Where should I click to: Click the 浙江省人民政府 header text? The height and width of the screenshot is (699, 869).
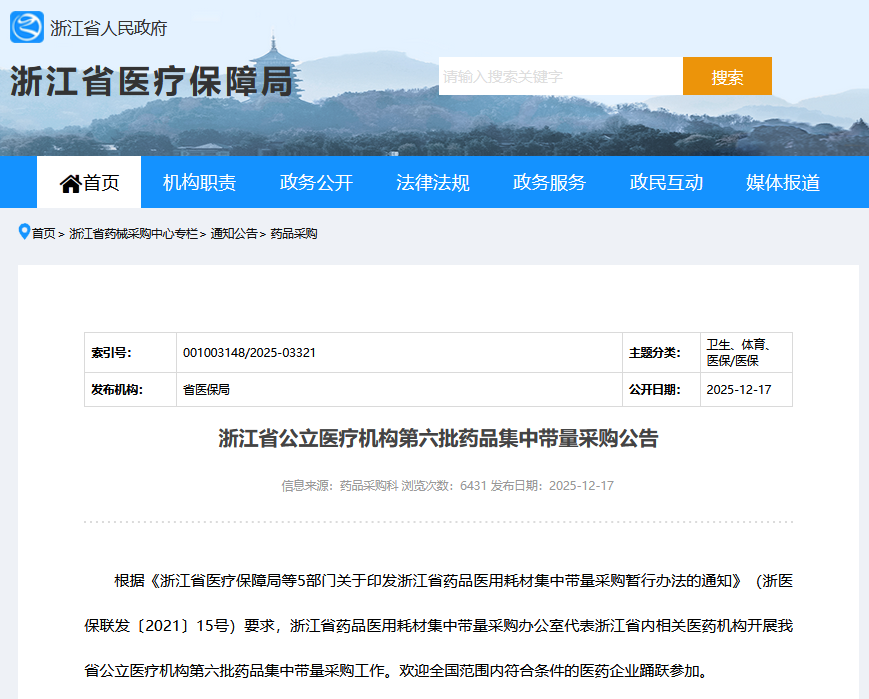(x=108, y=28)
